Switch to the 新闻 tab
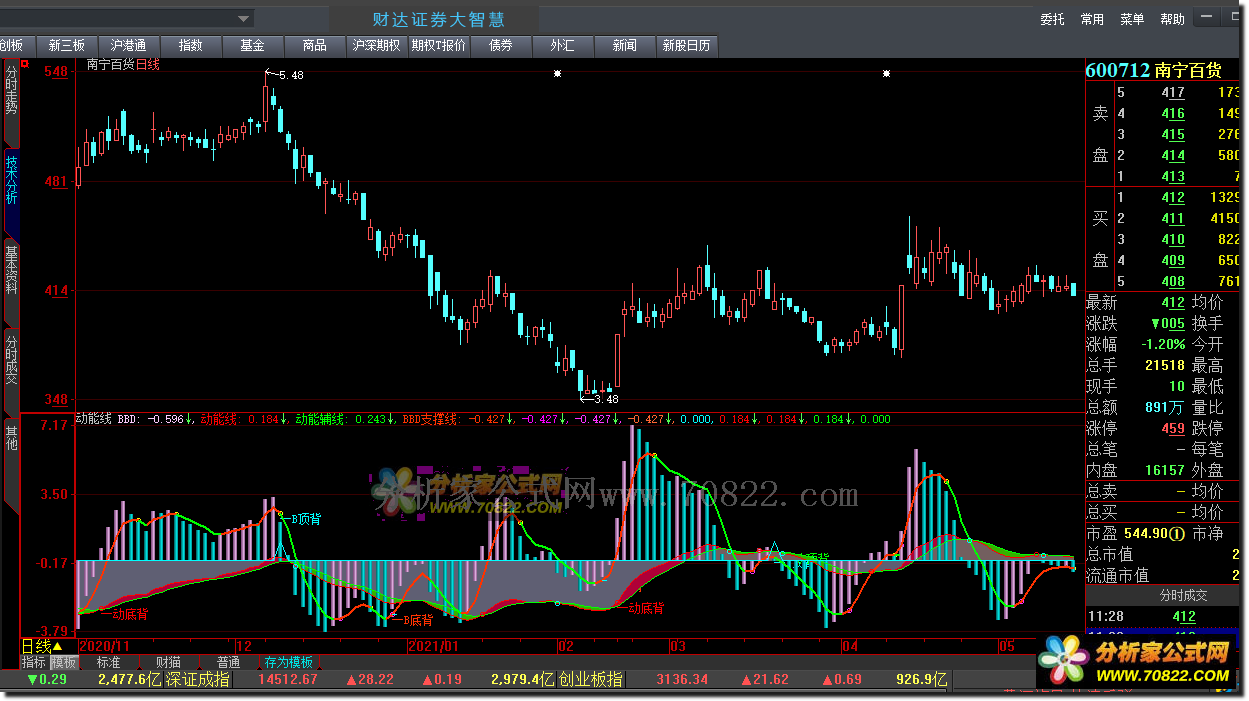The image size is (1249, 701). [x=624, y=46]
